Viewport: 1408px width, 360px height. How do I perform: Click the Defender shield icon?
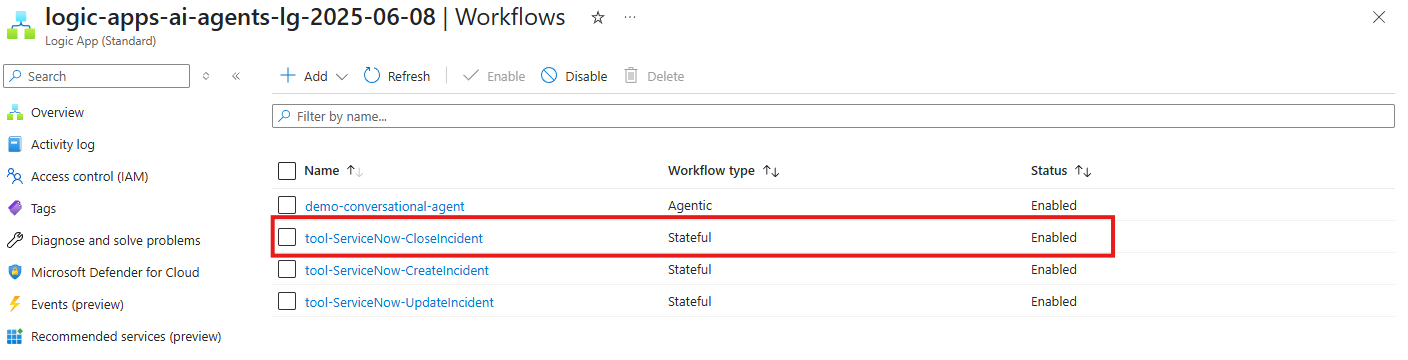pyautogui.click(x=15, y=272)
